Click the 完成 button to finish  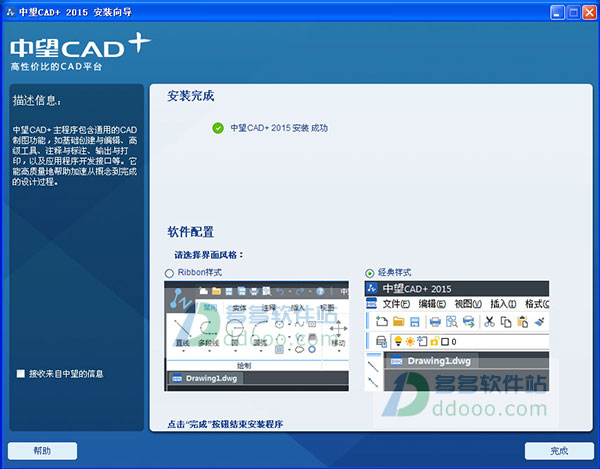(559, 451)
